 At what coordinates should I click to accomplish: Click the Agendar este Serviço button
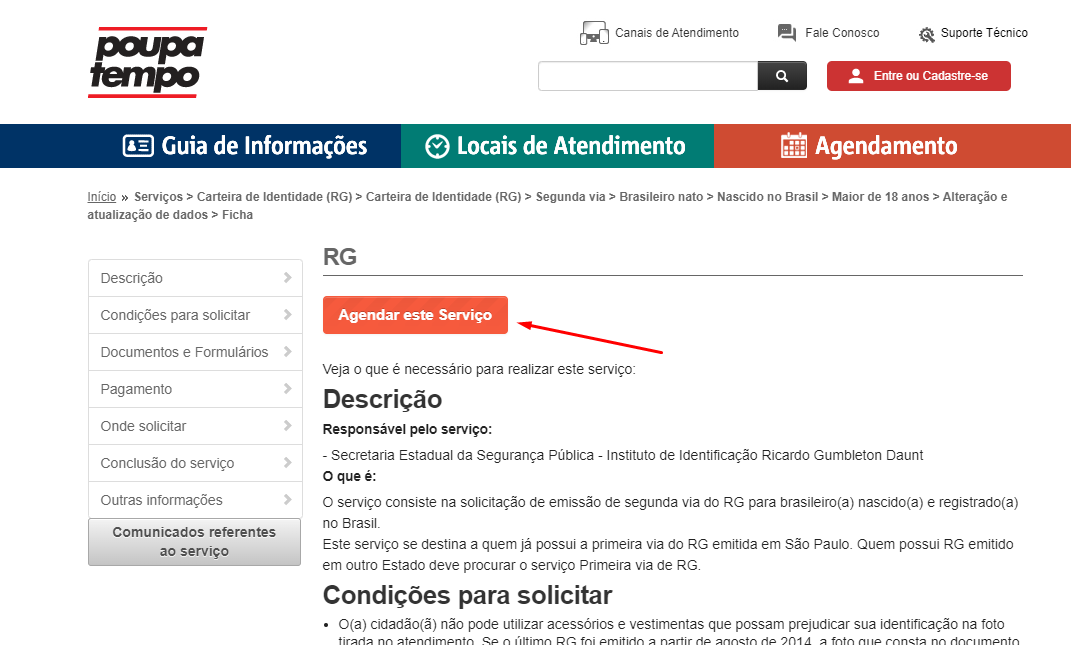(x=415, y=315)
